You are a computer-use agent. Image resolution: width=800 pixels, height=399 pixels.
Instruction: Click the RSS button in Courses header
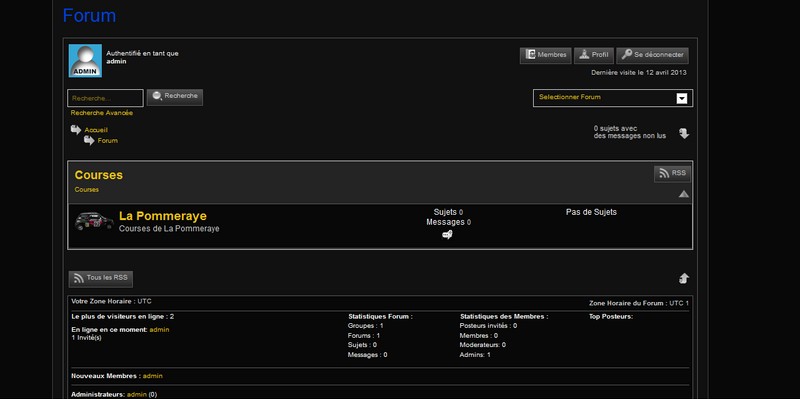[672, 173]
